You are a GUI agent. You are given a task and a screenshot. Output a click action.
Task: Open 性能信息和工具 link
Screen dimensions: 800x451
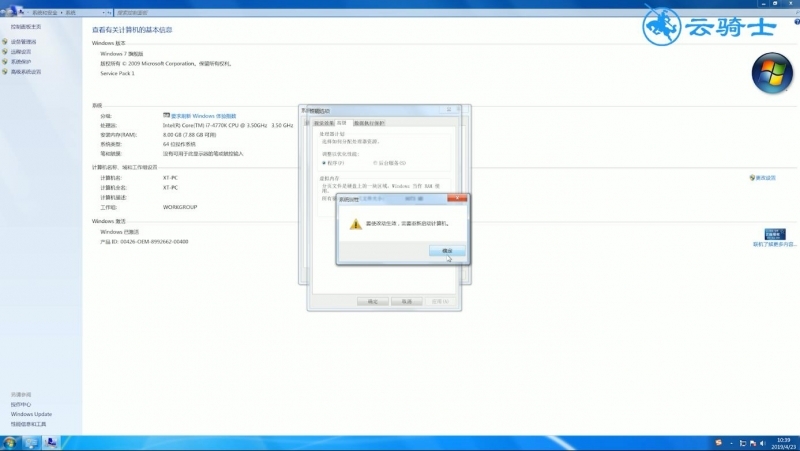pos(28,424)
